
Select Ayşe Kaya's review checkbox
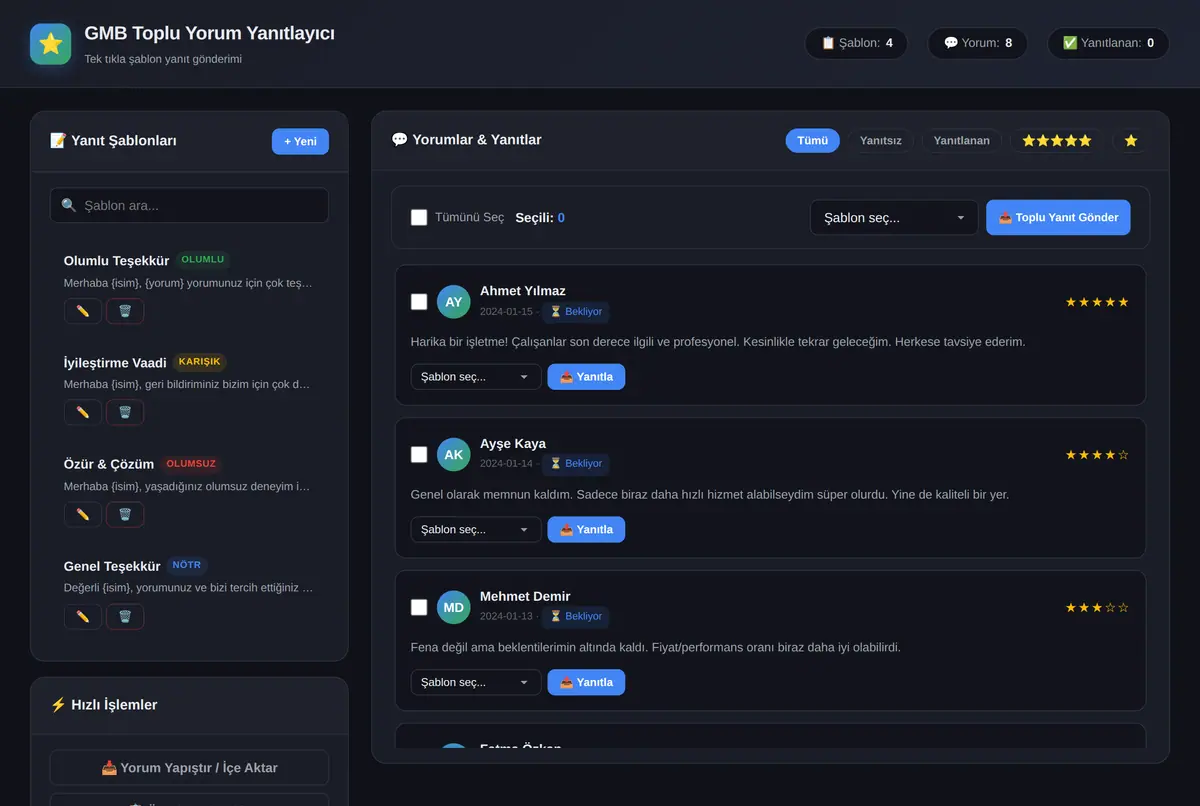point(419,454)
